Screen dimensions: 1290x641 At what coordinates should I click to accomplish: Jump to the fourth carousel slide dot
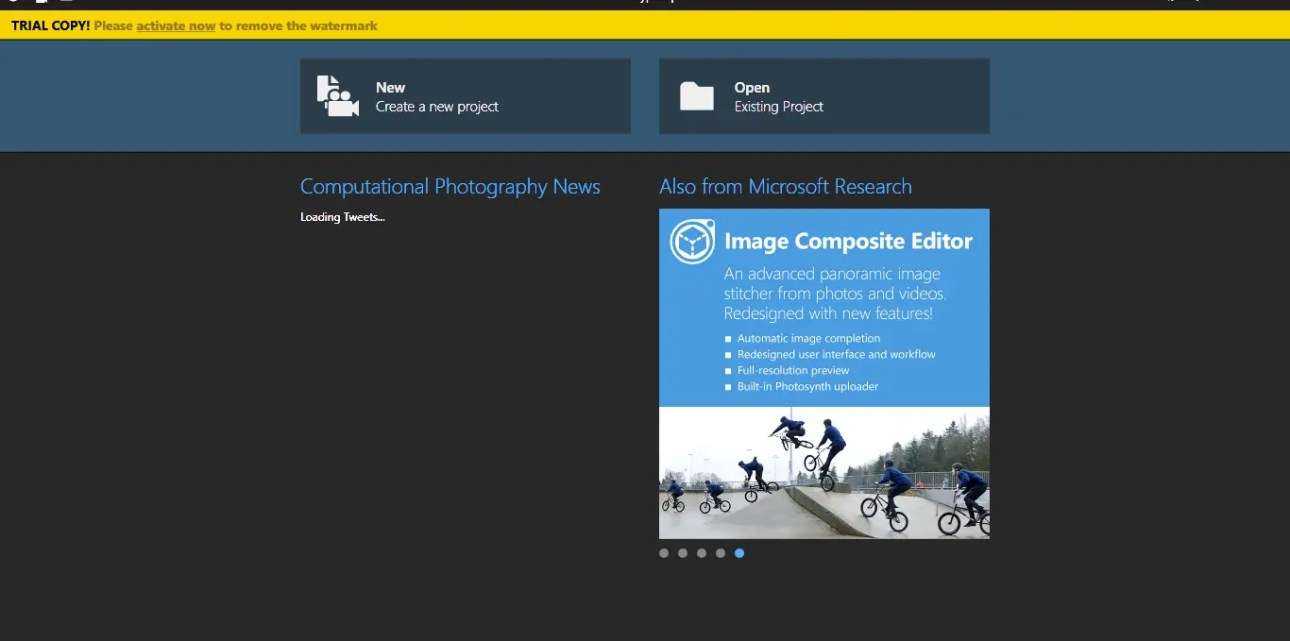pos(720,553)
